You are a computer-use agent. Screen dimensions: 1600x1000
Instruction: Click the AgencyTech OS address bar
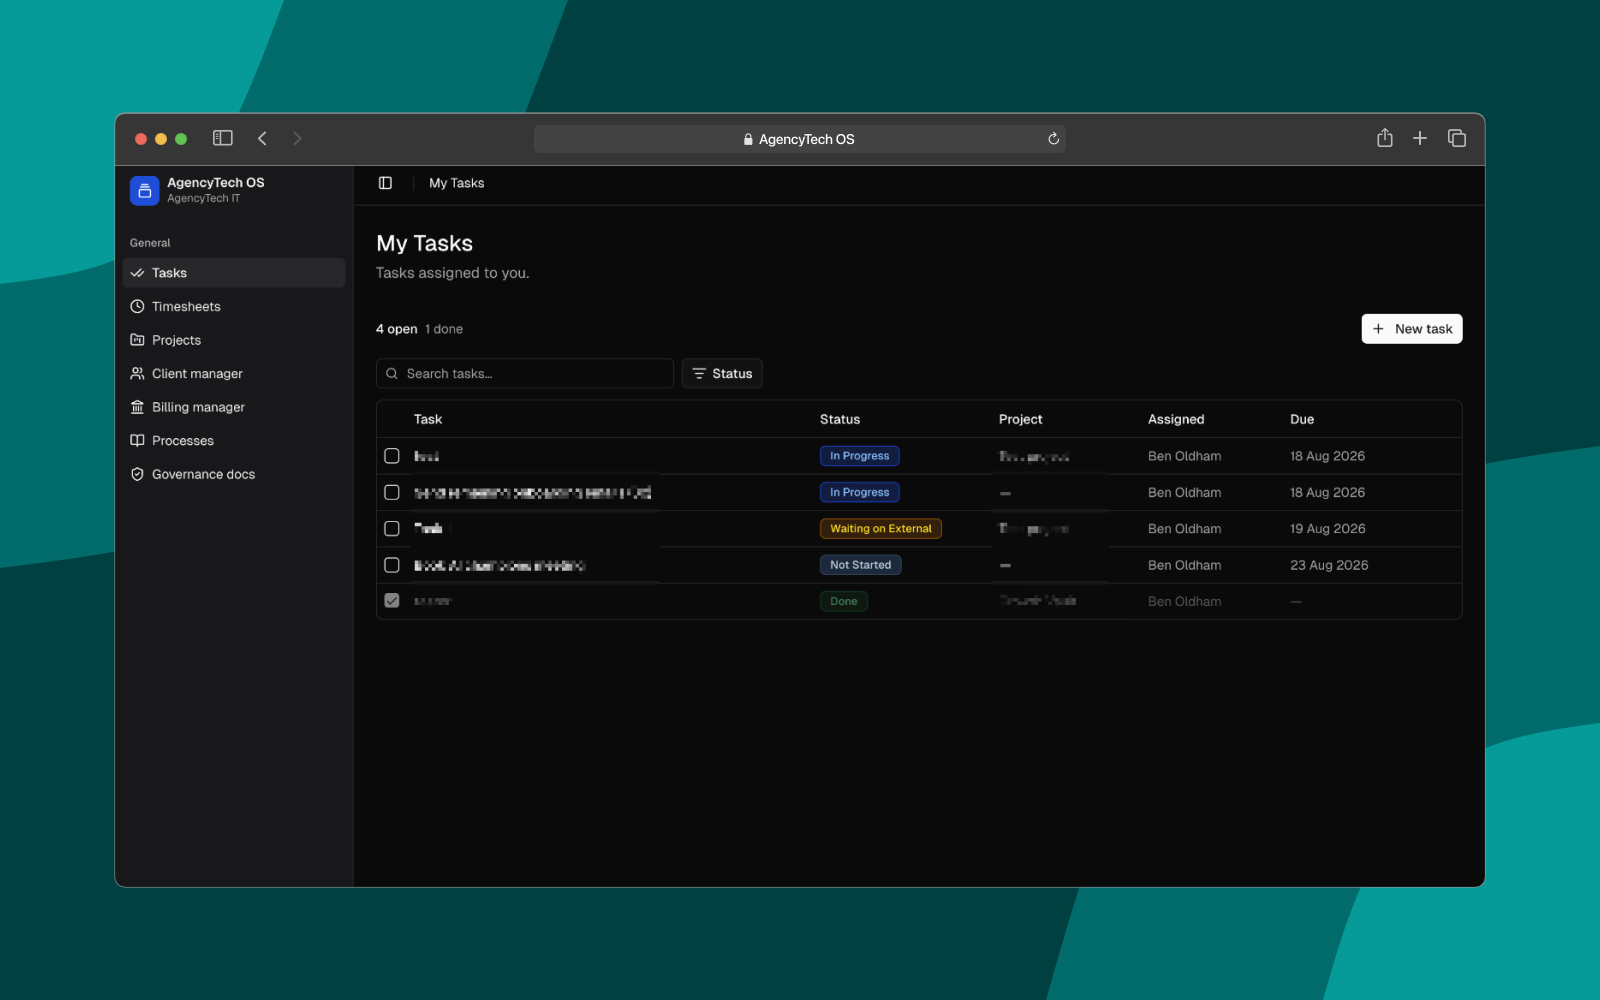click(799, 139)
